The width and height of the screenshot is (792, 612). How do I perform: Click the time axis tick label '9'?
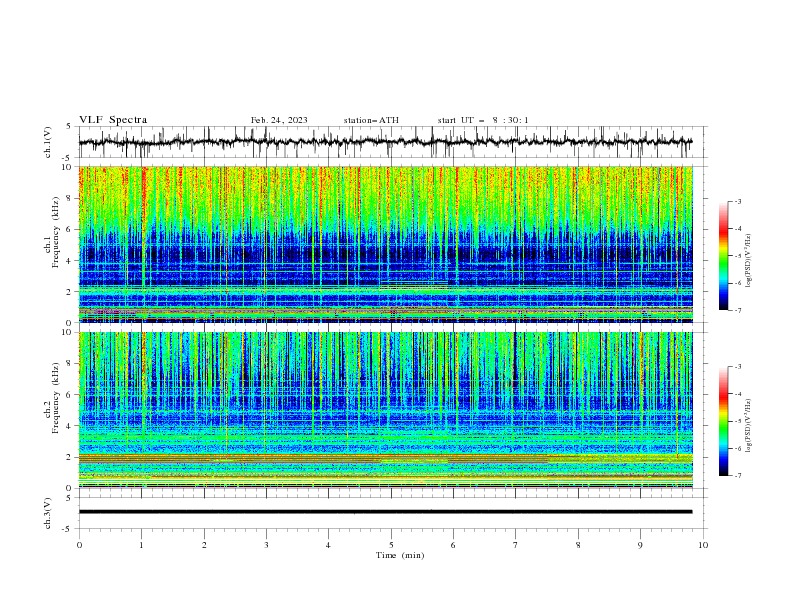coord(640,545)
